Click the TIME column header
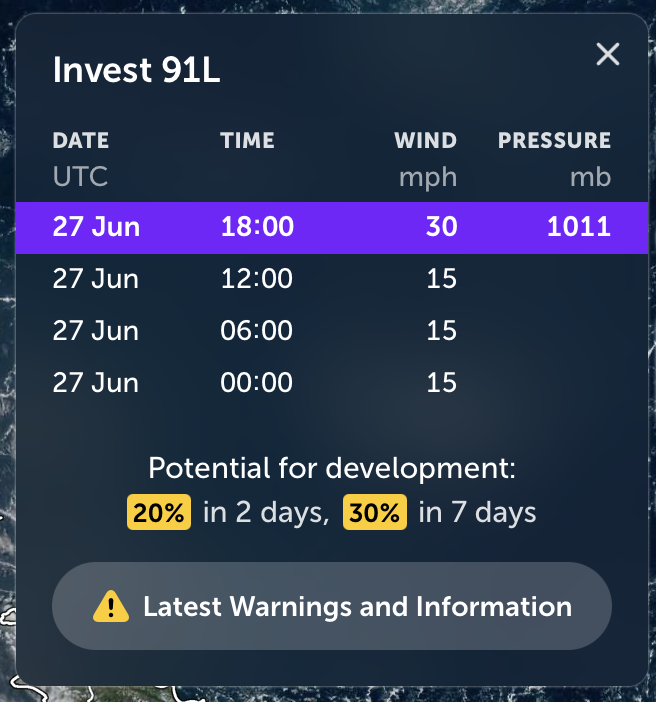 tap(247, 141)
